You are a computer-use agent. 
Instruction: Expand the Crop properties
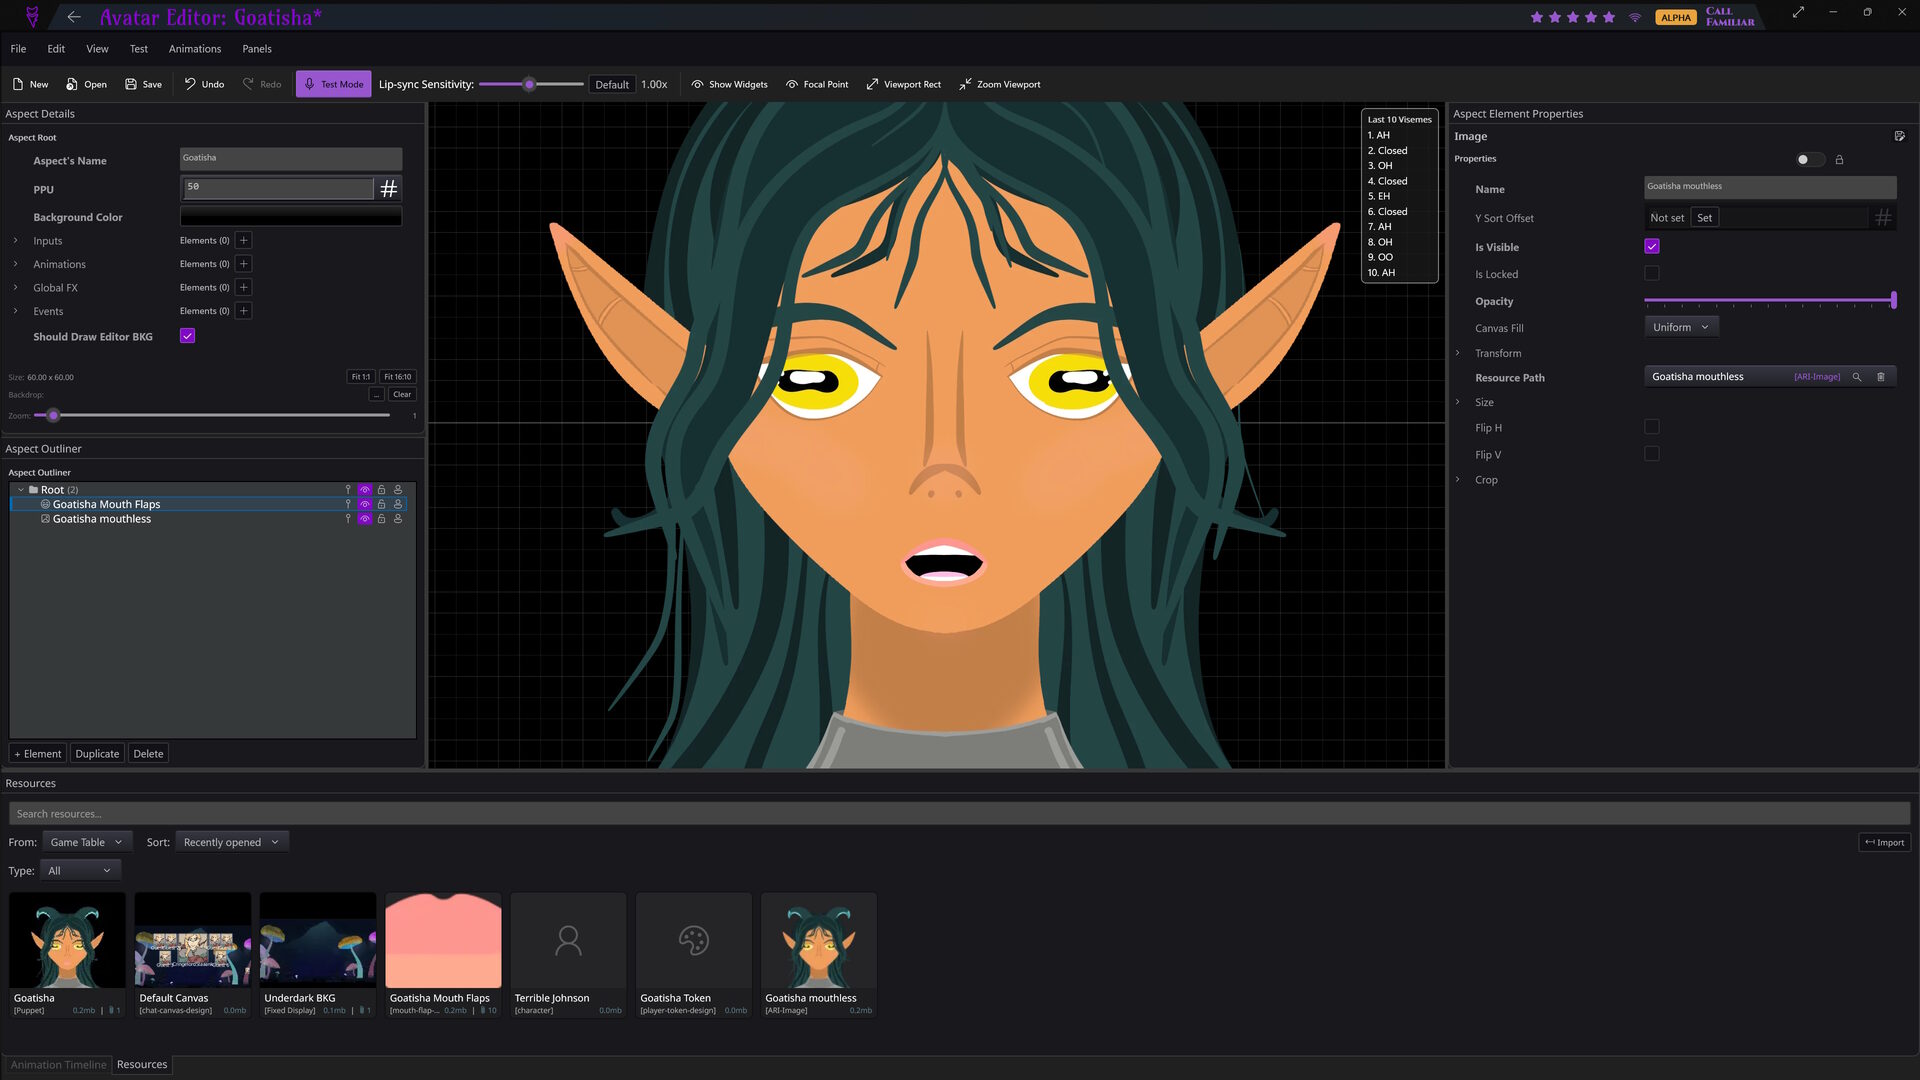coord(1458,480)
